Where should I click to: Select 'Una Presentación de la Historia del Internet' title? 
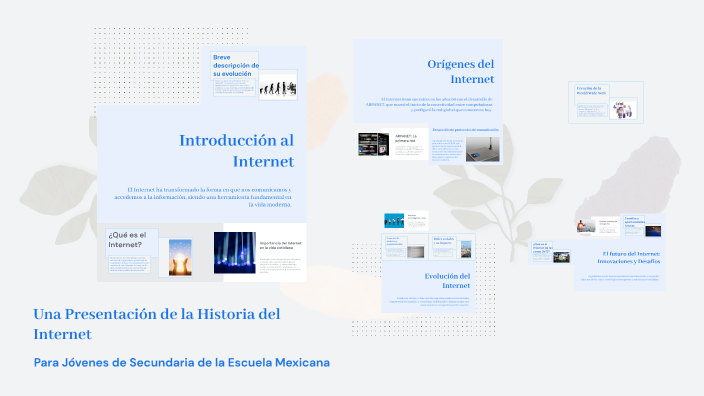[157, 324]
